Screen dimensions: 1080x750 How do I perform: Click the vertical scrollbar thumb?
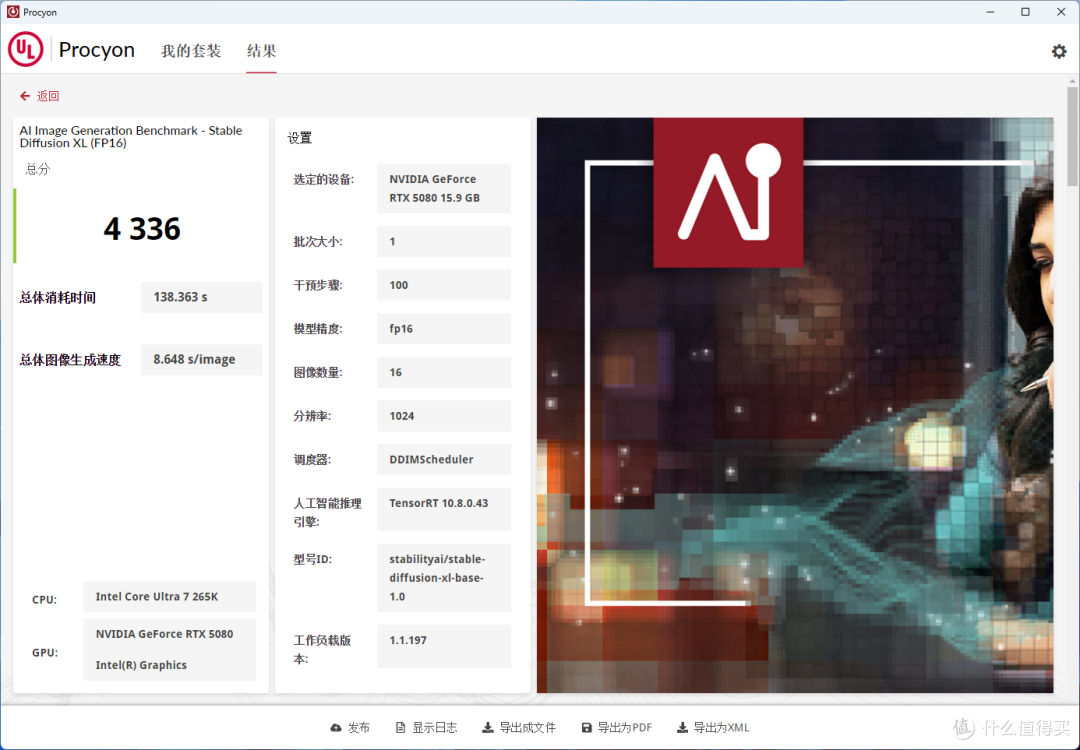[1072, 136]
